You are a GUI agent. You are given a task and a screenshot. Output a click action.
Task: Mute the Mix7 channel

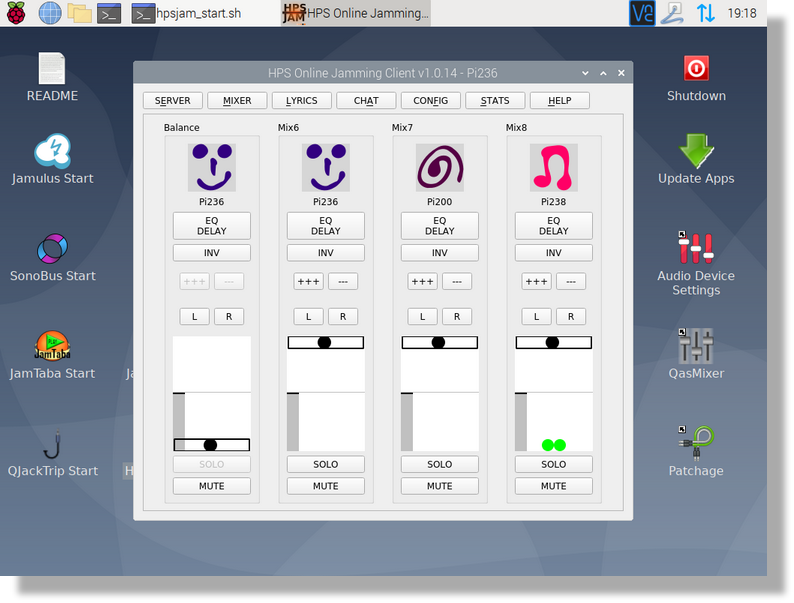440,486
